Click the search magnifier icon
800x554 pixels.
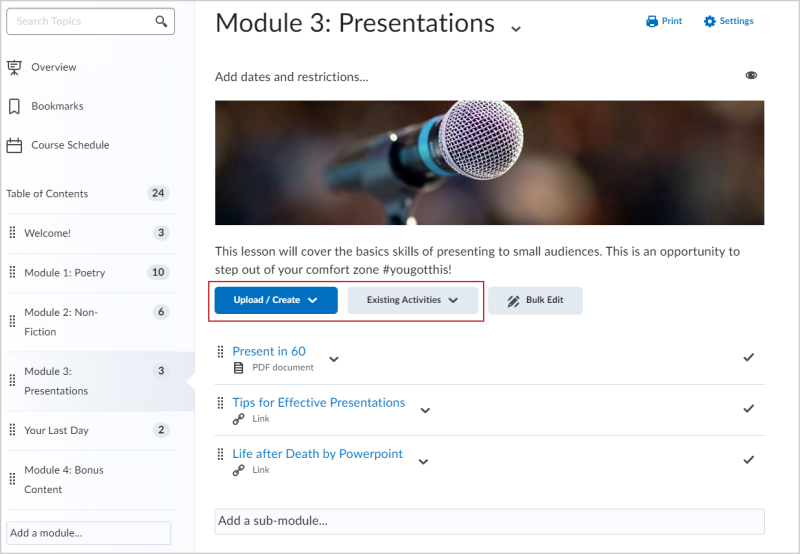click(x=162, y=21)
